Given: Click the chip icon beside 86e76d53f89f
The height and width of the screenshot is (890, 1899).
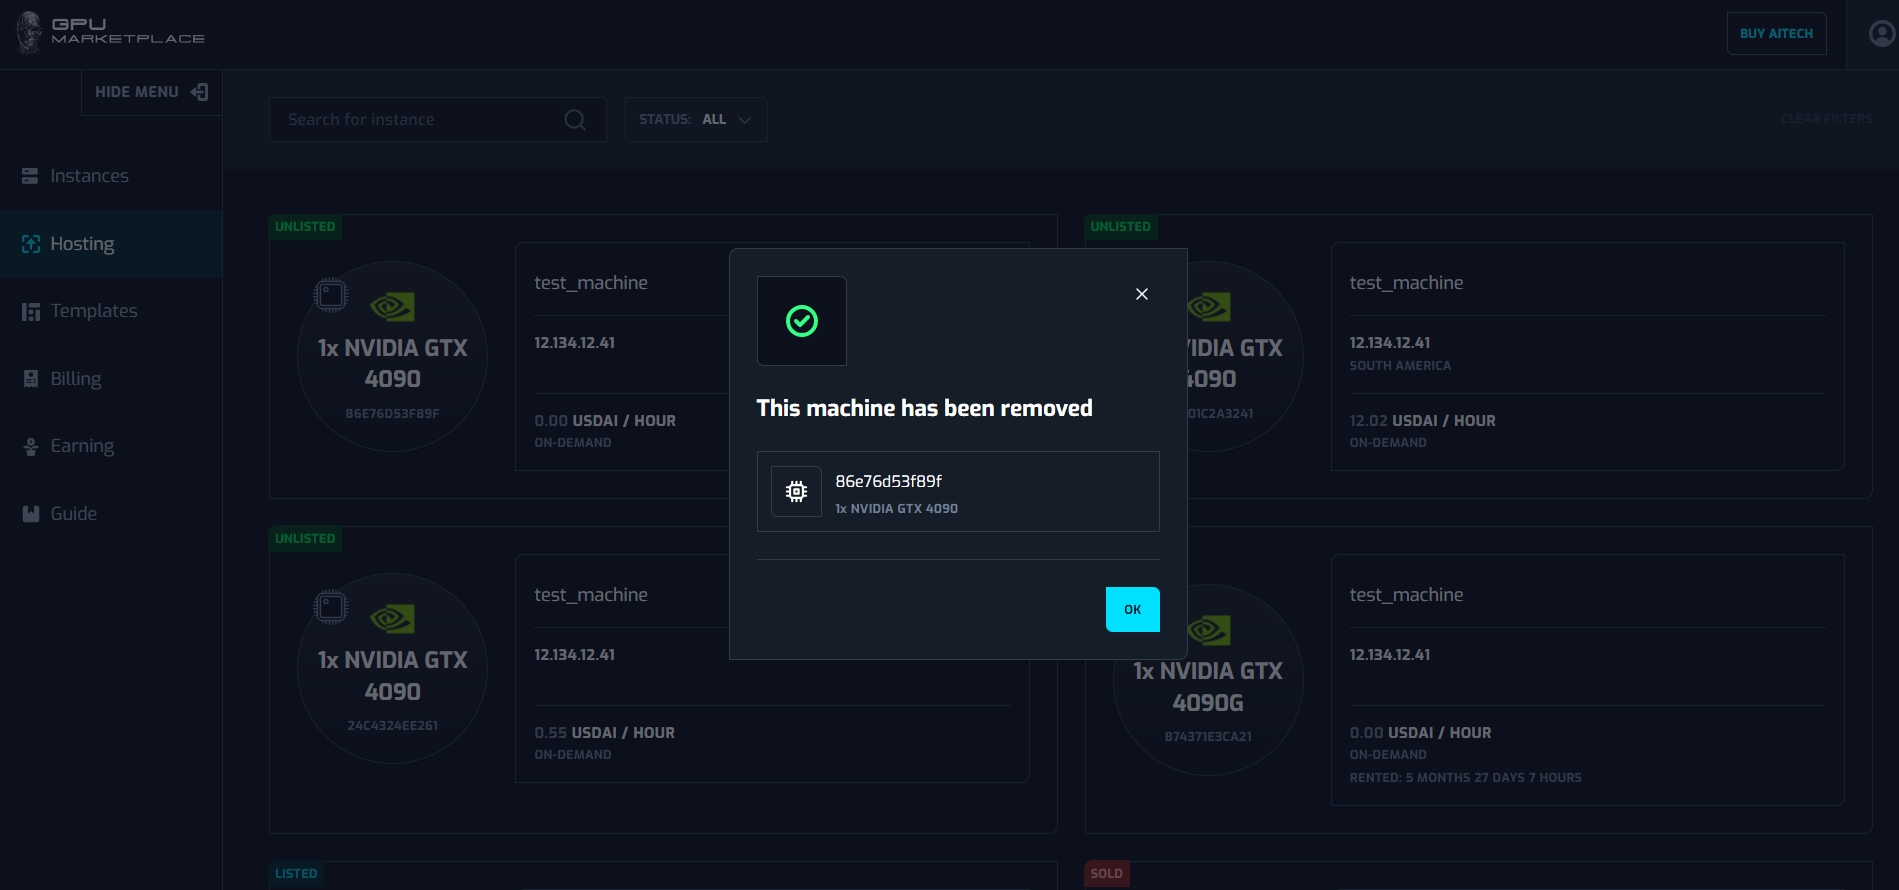Looking at the screenshot, I should [796, 492].
